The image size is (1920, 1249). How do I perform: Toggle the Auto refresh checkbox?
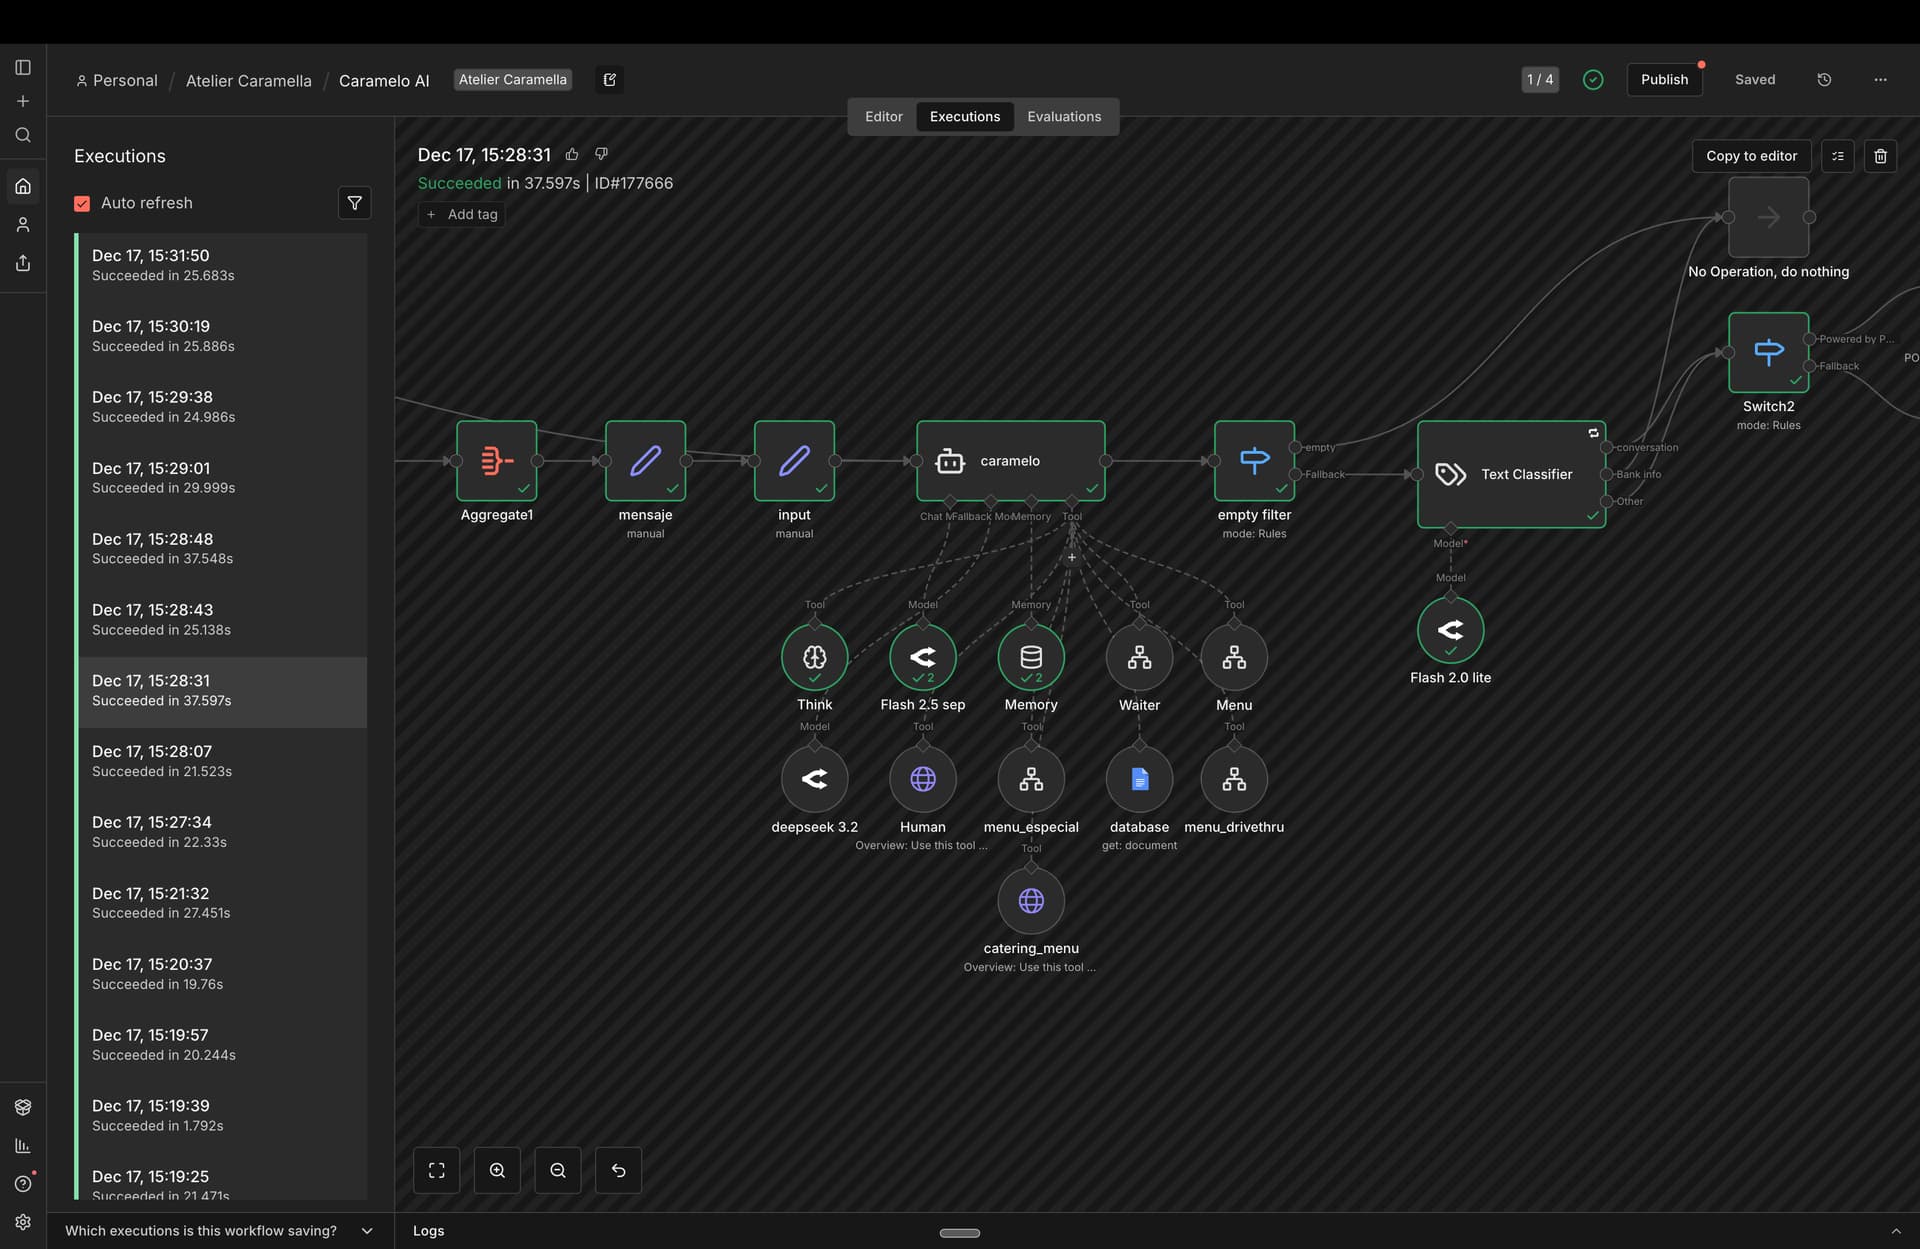pyautogui.click(x=82, y=203)
